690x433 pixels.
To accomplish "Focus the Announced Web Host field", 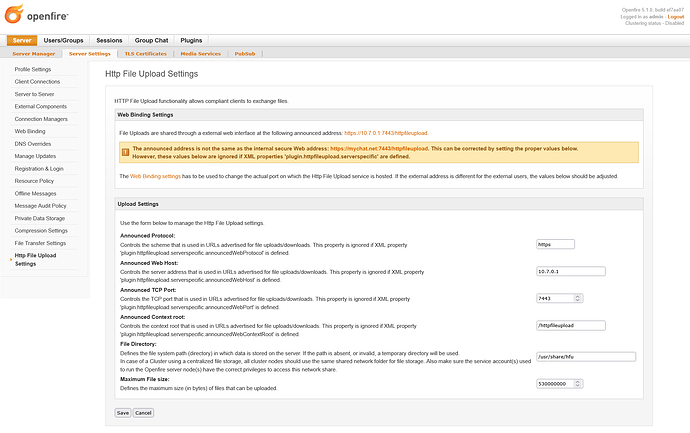I will tap(571, 272).
